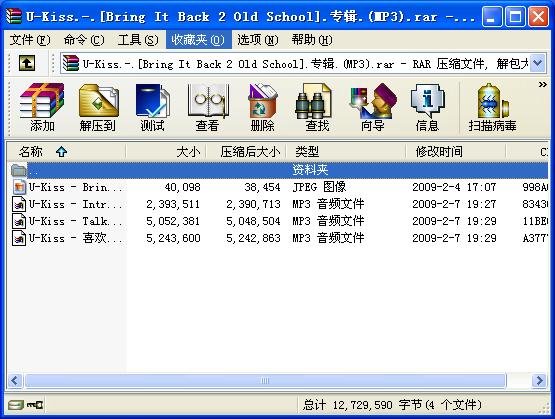The height and width of the screenshot is (419, 555).
Task: Click the 添加 (Add) toolbar icon
Action: [42, 108]
